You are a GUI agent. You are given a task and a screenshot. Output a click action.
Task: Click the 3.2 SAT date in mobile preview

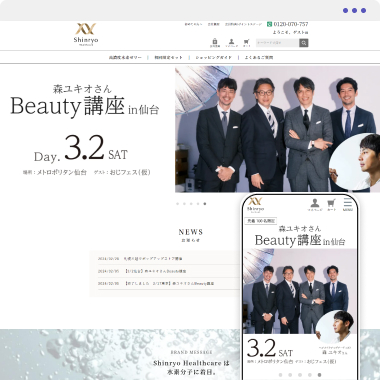point(270,349)
